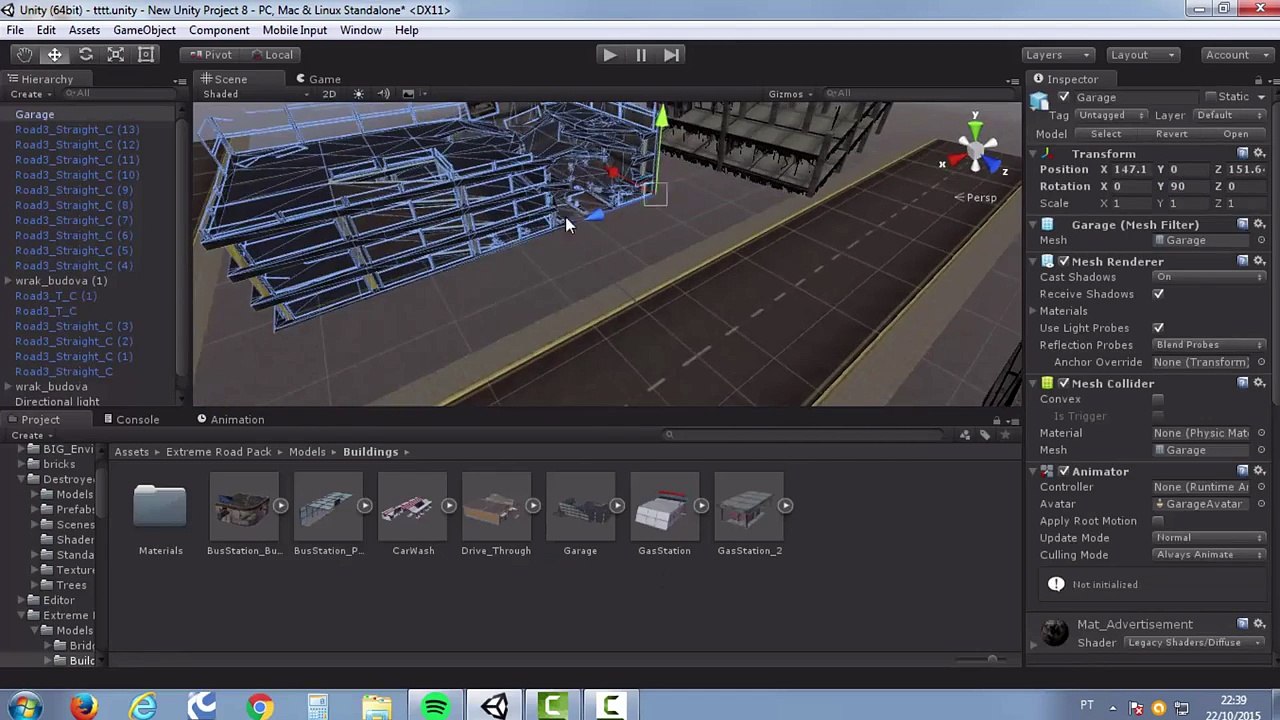
Task: Enable the Convex checkbox in Mesh Collider
Action: click(x=1158, y=399)
